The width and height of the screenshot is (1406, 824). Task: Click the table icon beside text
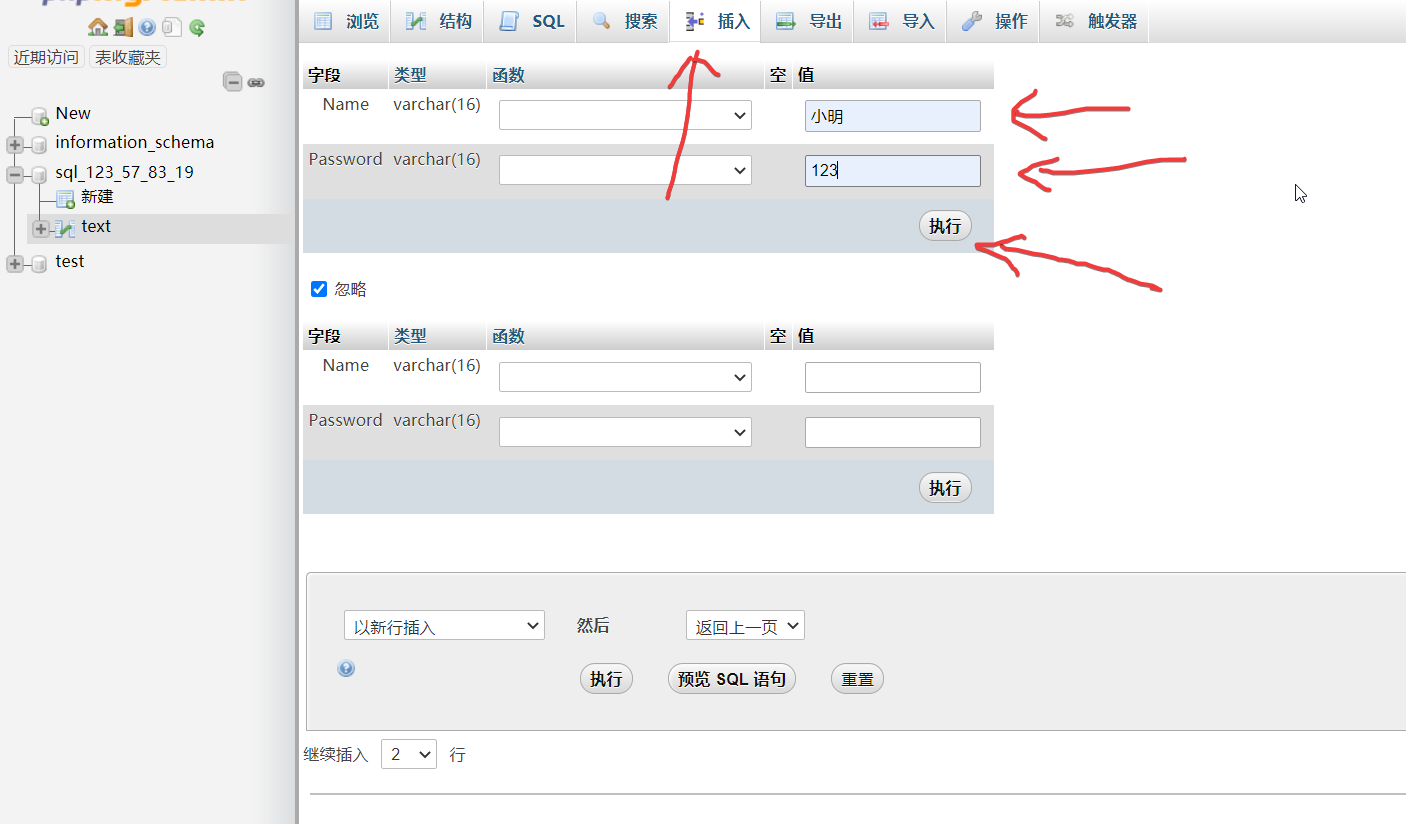coord(65,228)
